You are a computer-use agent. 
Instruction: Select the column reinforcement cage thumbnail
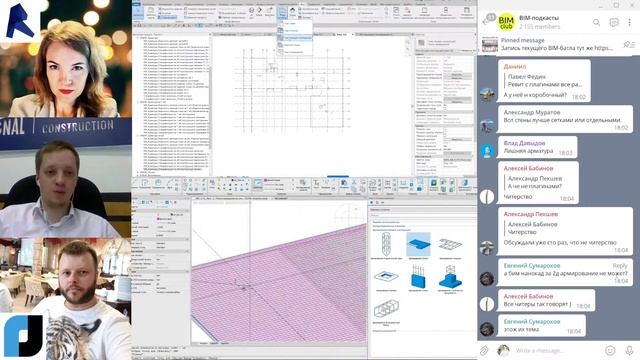point(386,244)
